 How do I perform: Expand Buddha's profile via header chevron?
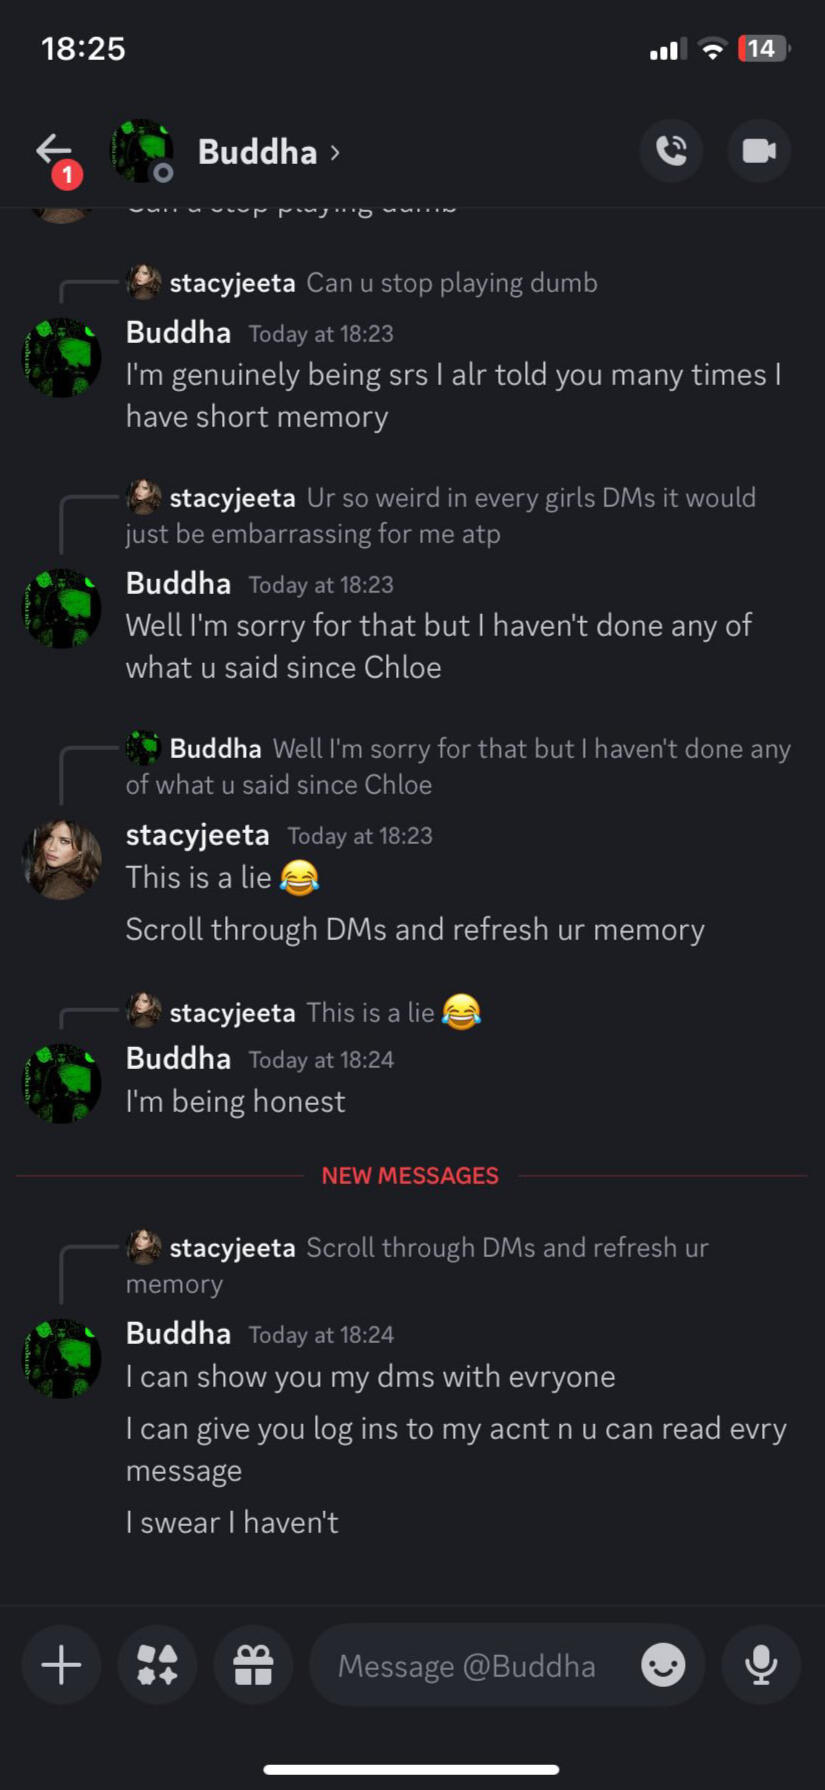[335, 152]
